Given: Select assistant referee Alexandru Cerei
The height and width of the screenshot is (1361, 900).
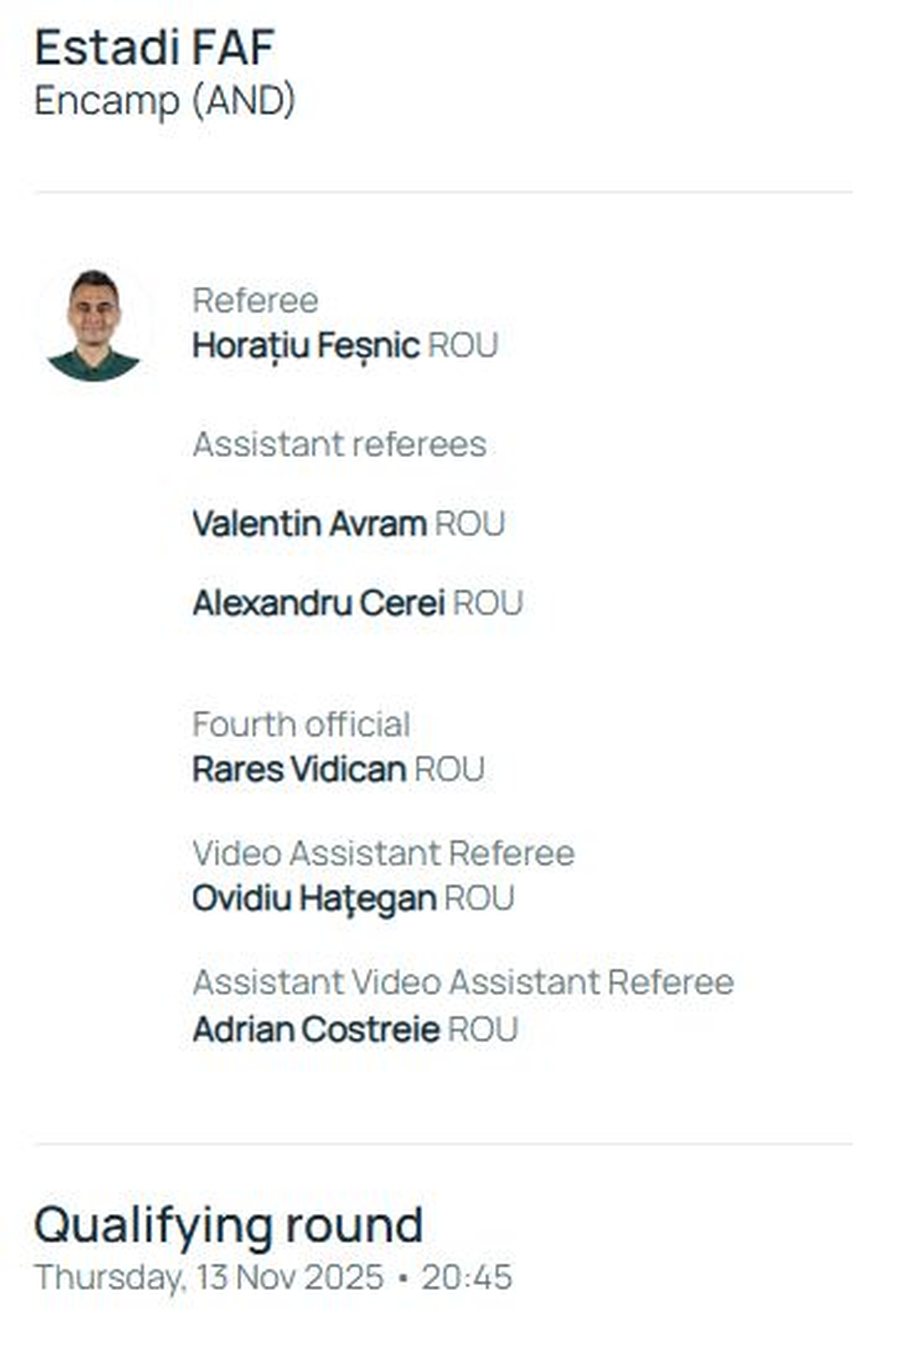Looking at the screenshot, I should pos(318,604).
